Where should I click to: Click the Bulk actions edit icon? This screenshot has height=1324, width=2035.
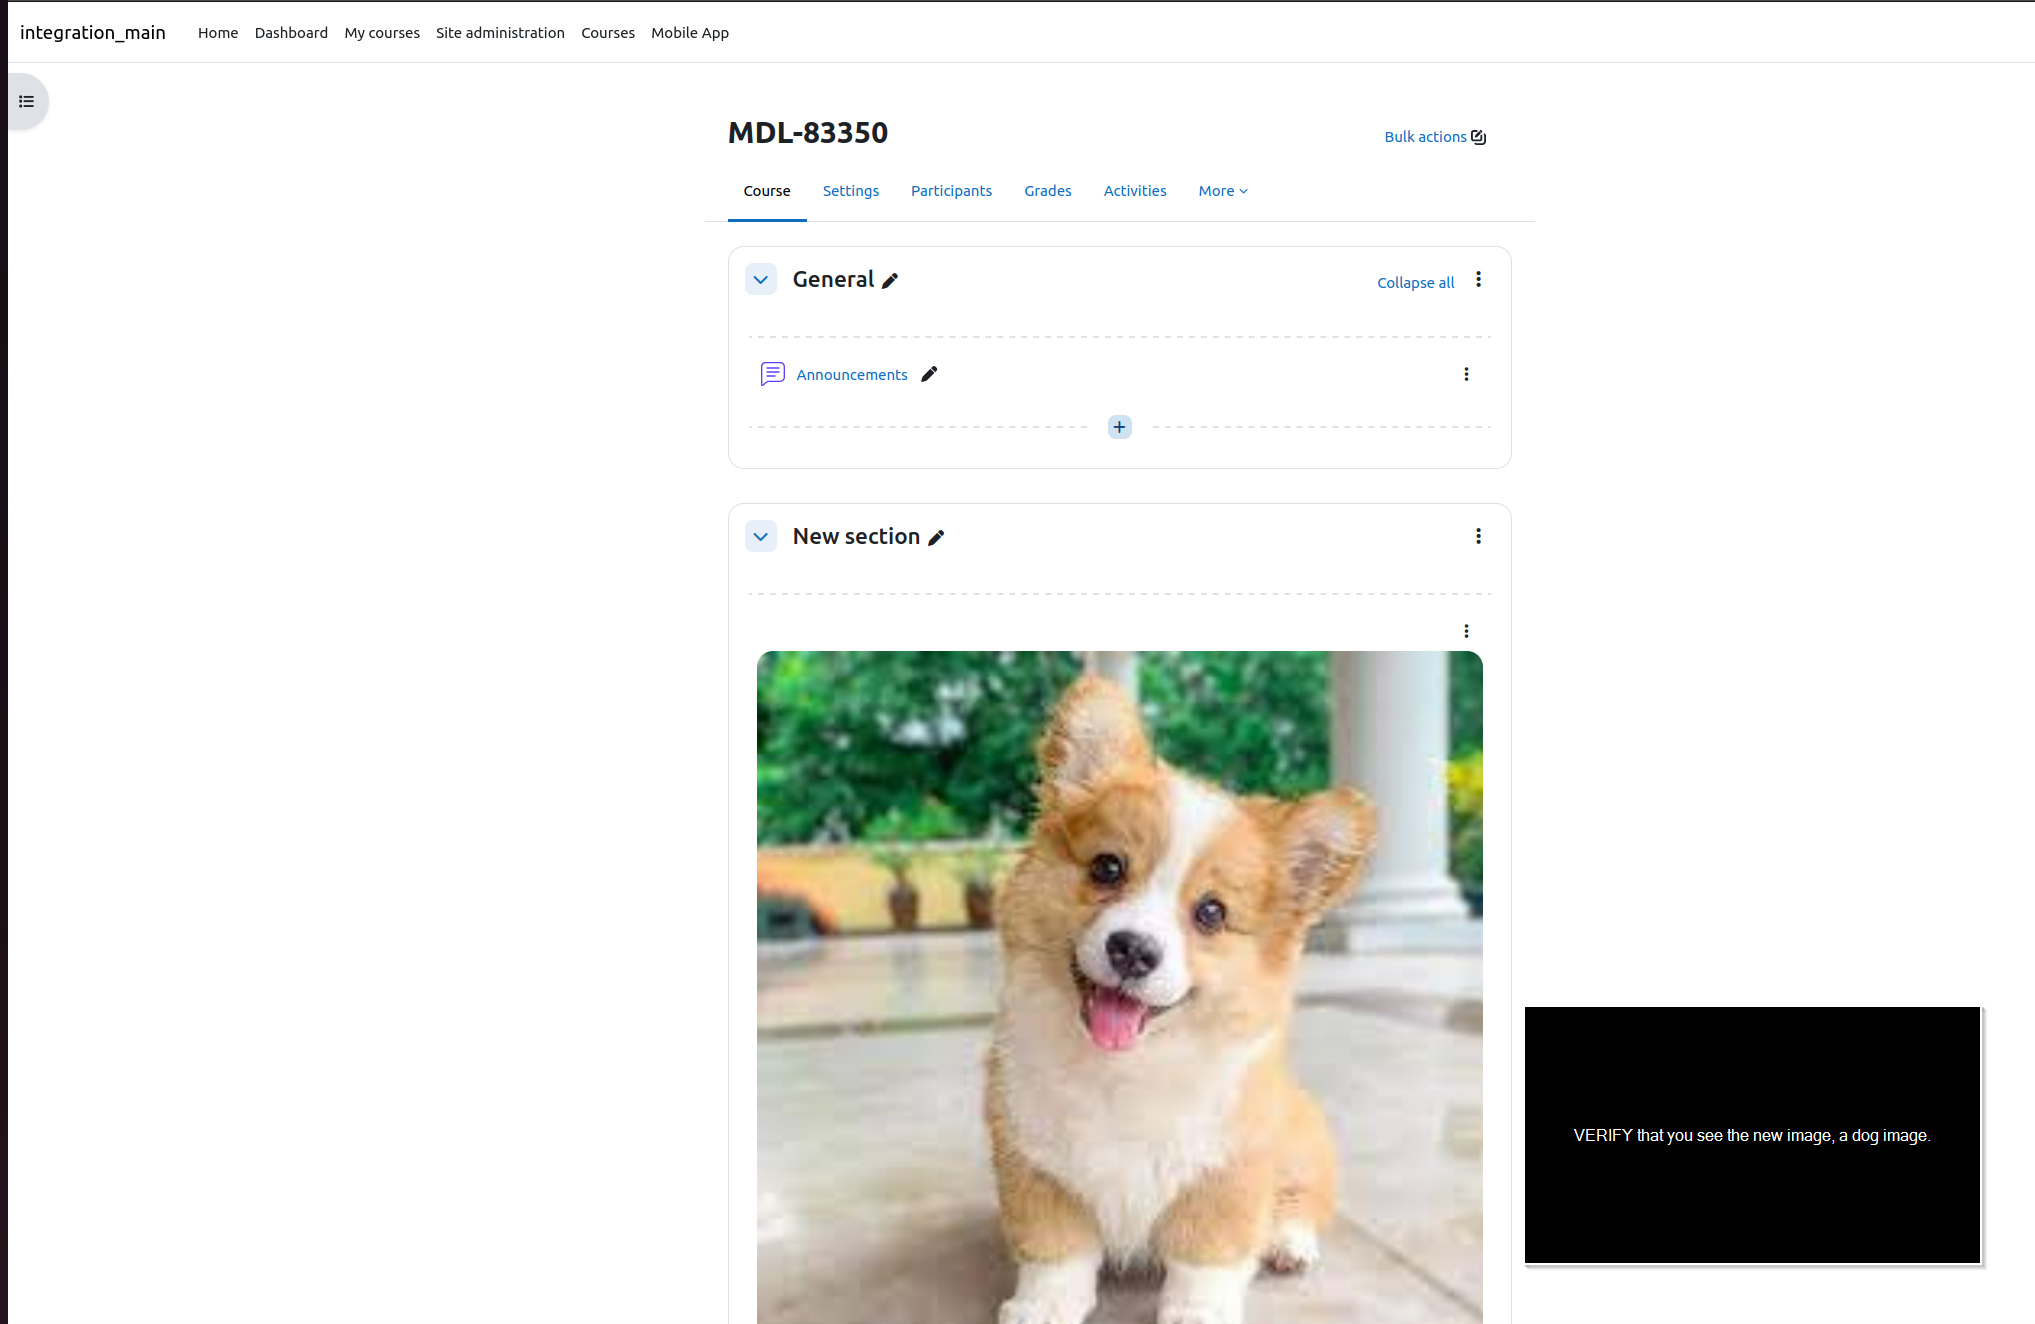point(1478,137)
